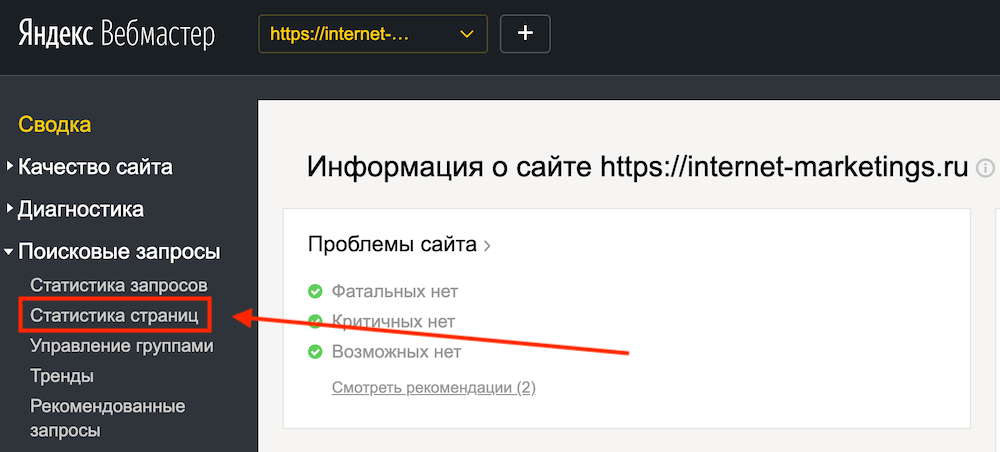Select Статистика страниц menu item

115,316
